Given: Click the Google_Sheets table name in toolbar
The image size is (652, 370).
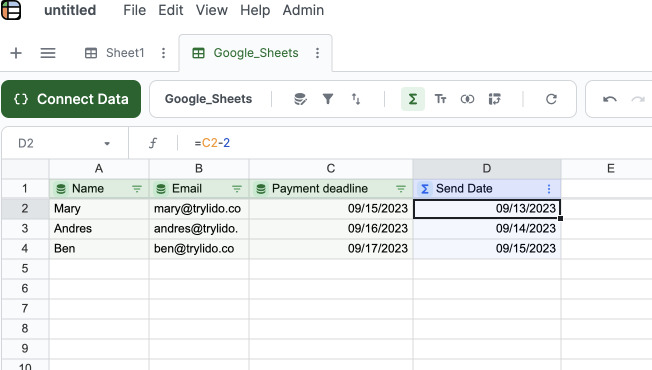Looking at the screenshot, I should 208,99.
